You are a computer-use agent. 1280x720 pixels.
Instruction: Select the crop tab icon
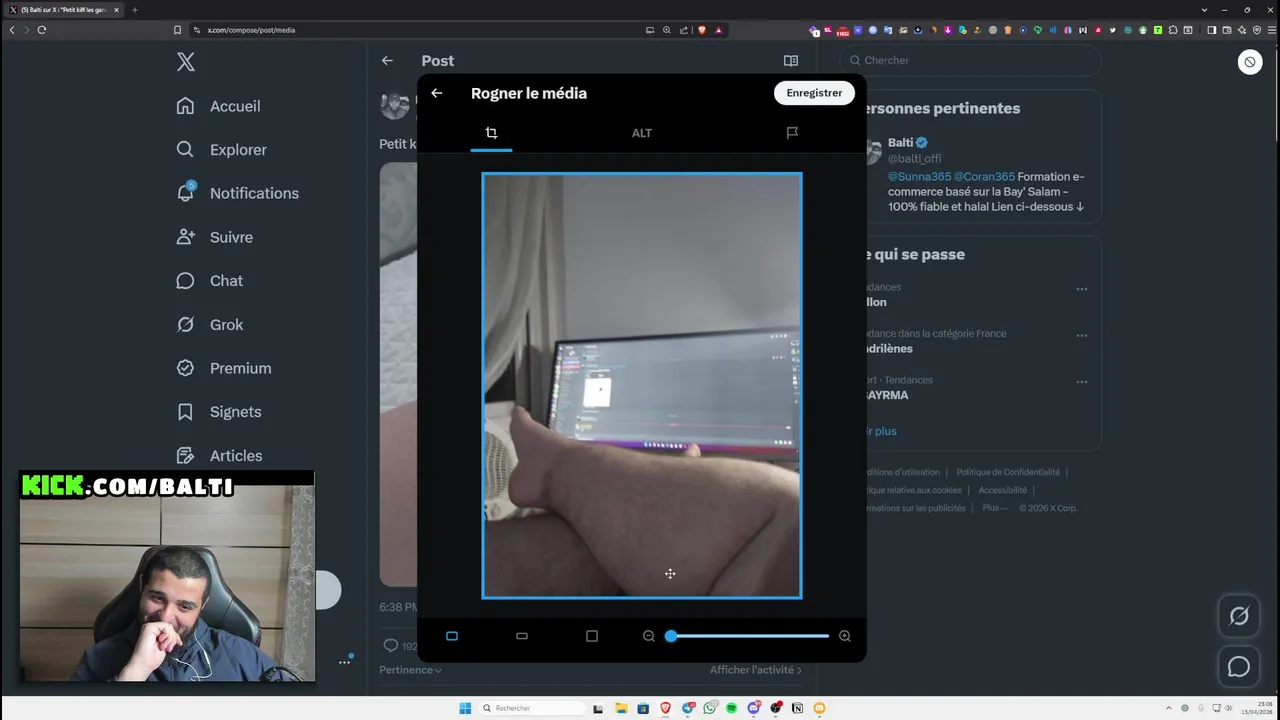491,133
